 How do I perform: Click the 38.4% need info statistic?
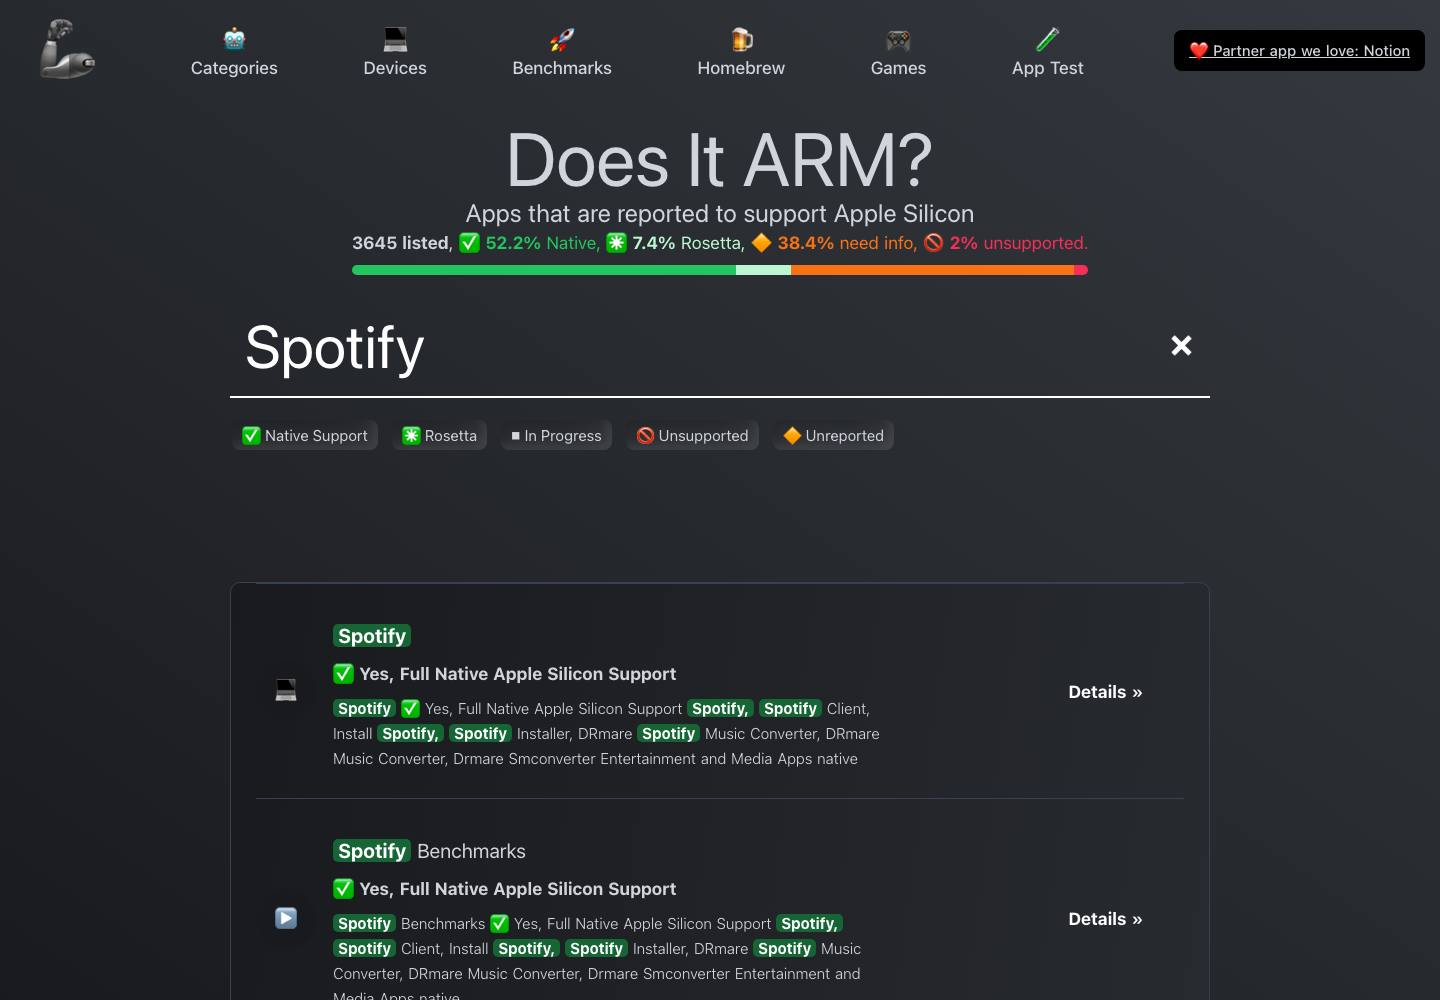tap(834, 243)
